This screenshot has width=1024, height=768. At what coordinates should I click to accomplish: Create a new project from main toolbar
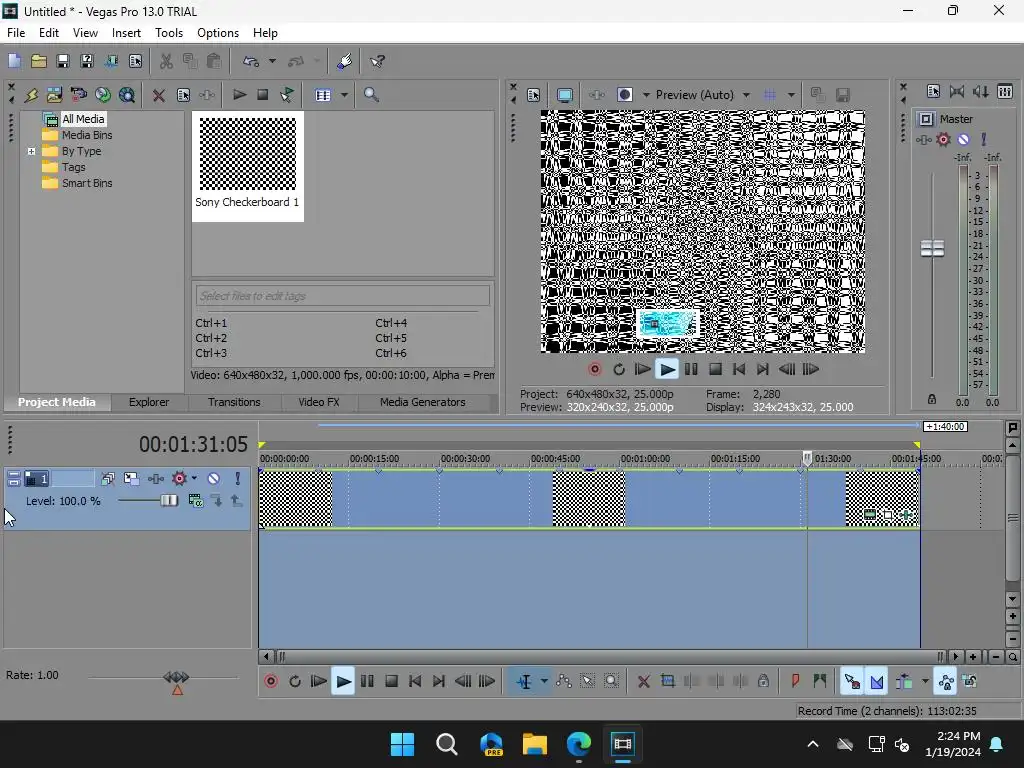coord(14,61)
